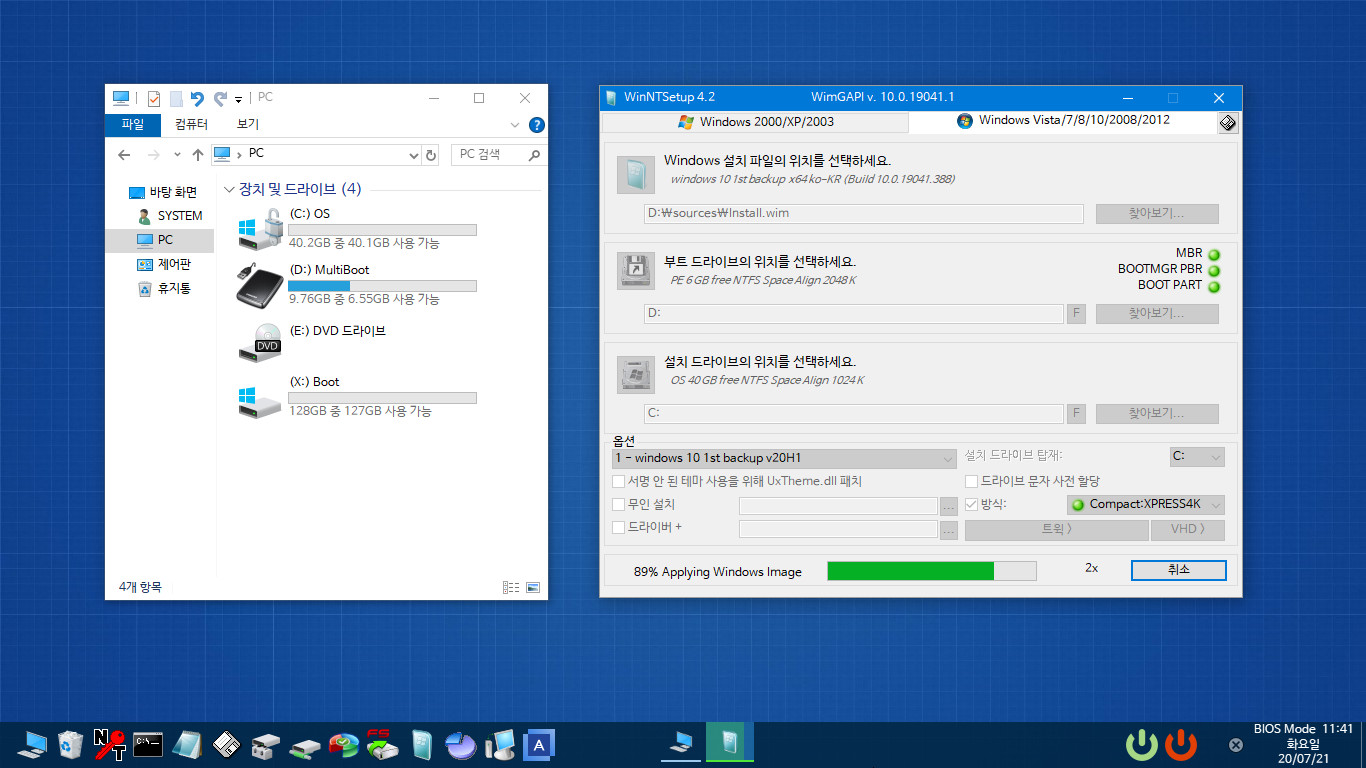This screenshot has height=768, width=1366.
Task: Click the installation drive icon in WinNTSetup
Action: click(x=635, y=373)
